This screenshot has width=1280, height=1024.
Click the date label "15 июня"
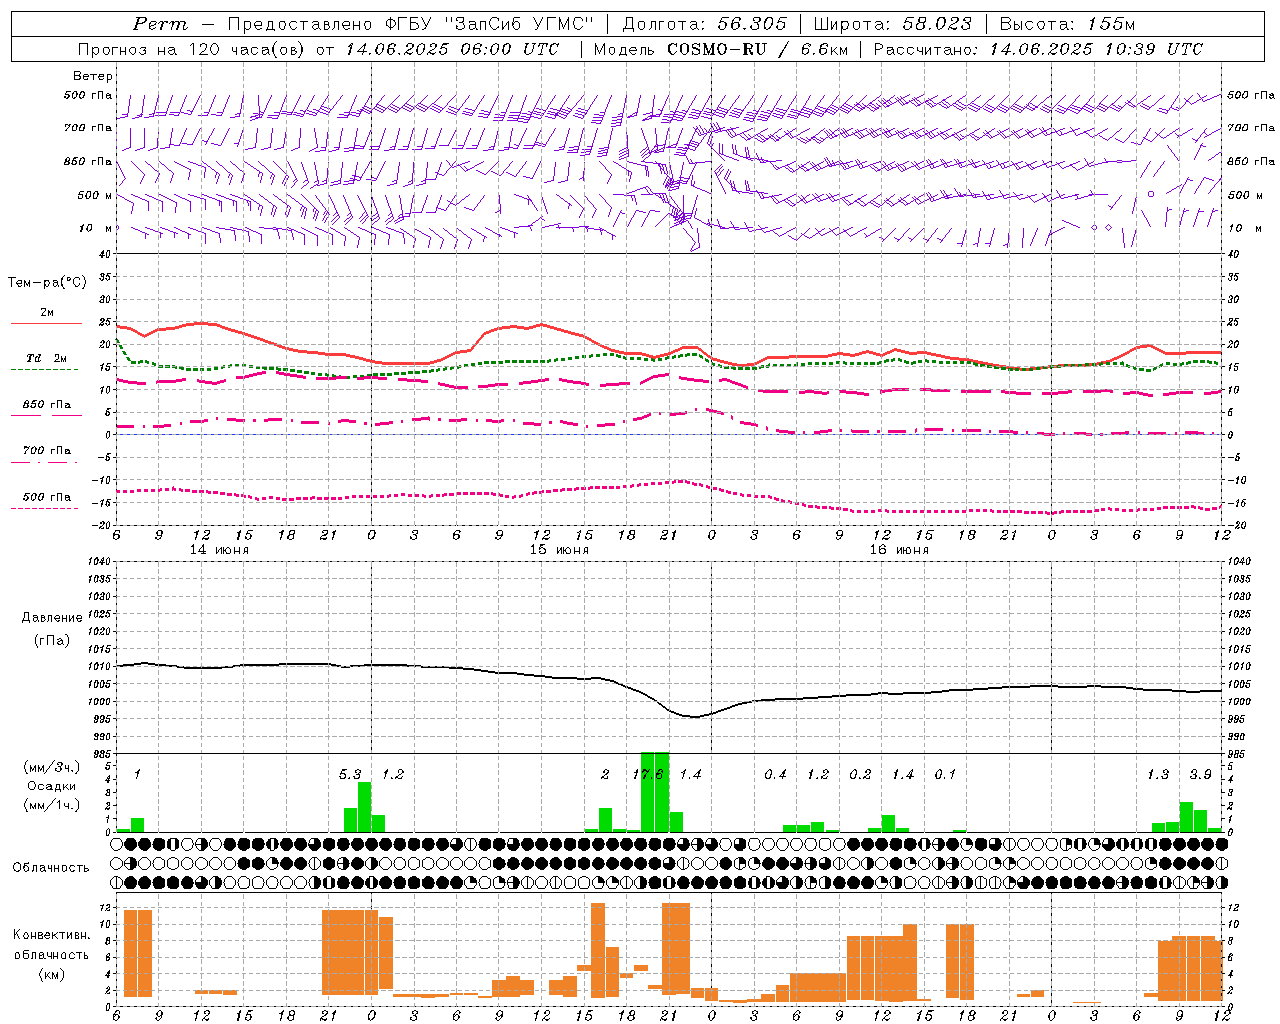(559, 550)
